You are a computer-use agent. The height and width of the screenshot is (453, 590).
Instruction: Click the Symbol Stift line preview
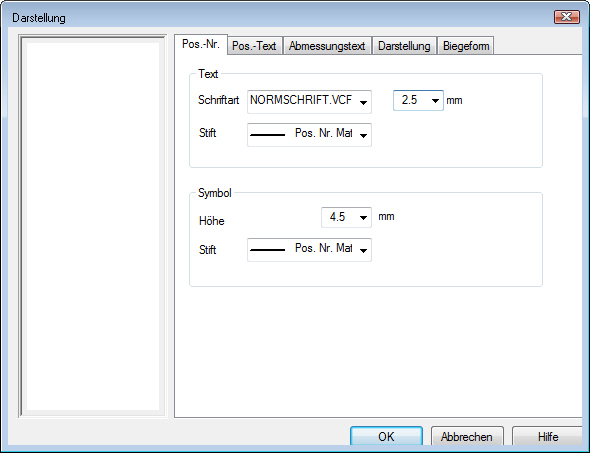pyautogui.click(x=268, y=250)
